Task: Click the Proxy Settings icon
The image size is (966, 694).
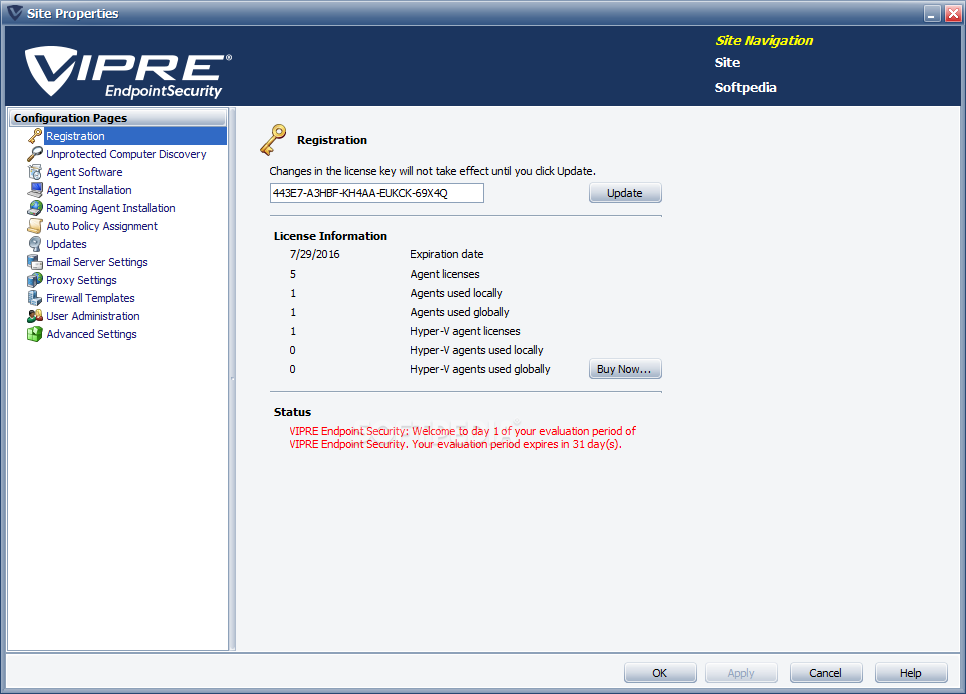Action: [35, 280]
